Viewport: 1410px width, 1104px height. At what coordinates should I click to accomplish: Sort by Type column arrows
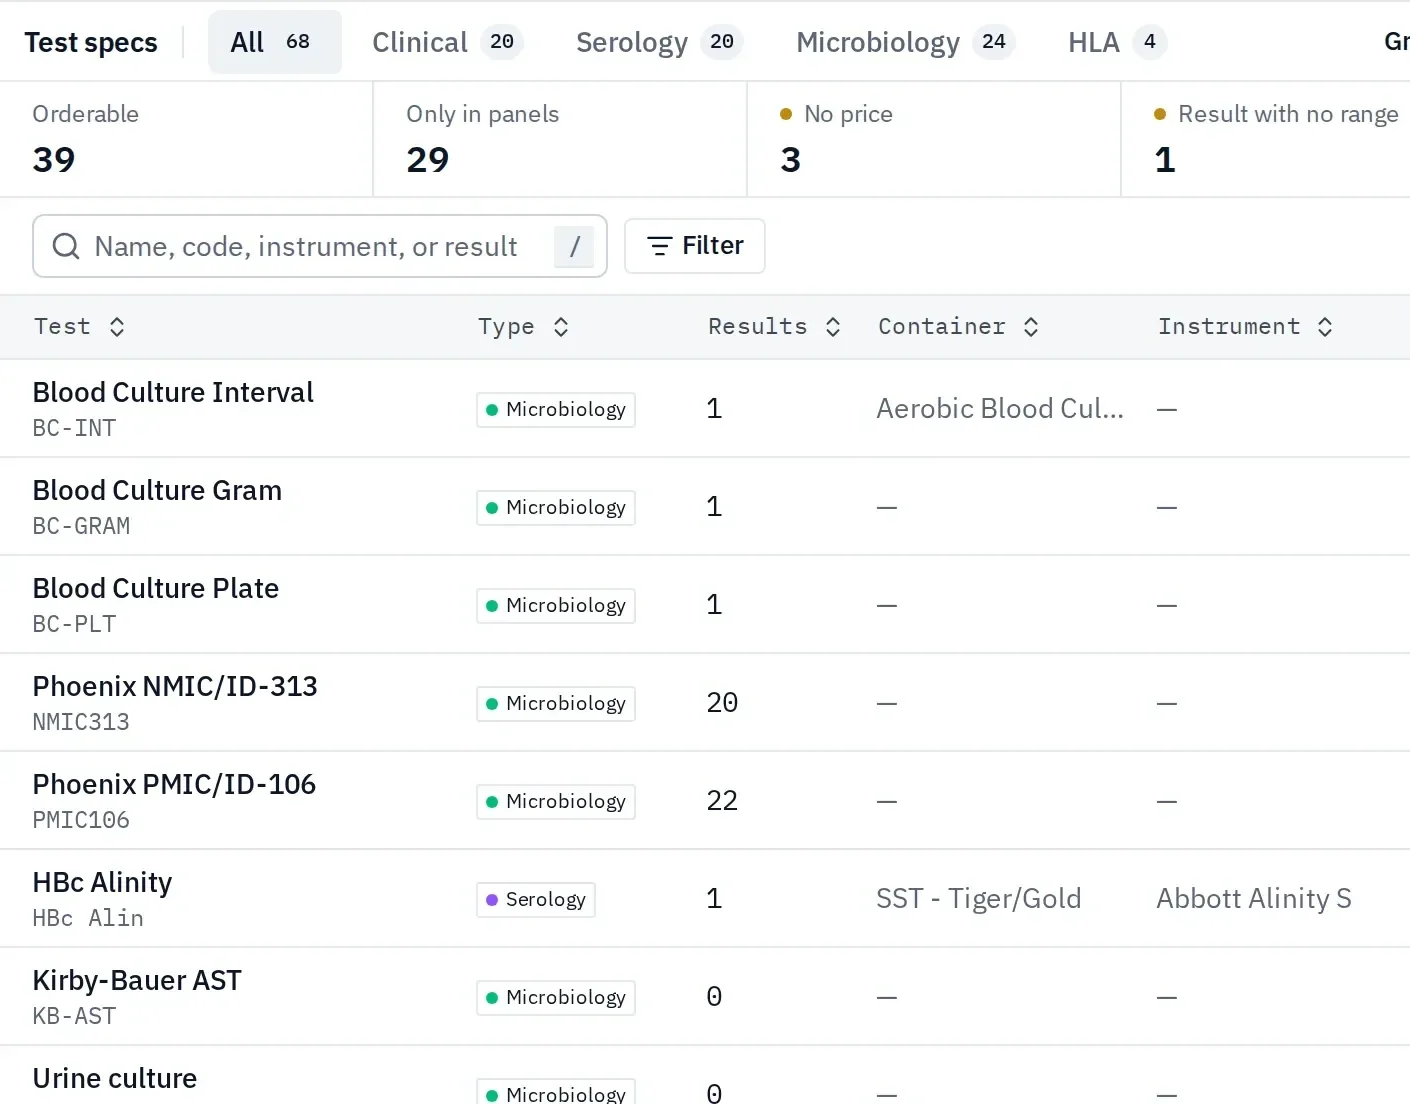click(x=561, y=327)
